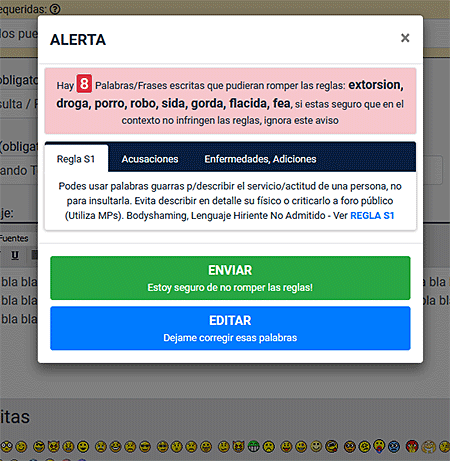
Task: Follow the REGLA S1 link
Action: [372, 216]
